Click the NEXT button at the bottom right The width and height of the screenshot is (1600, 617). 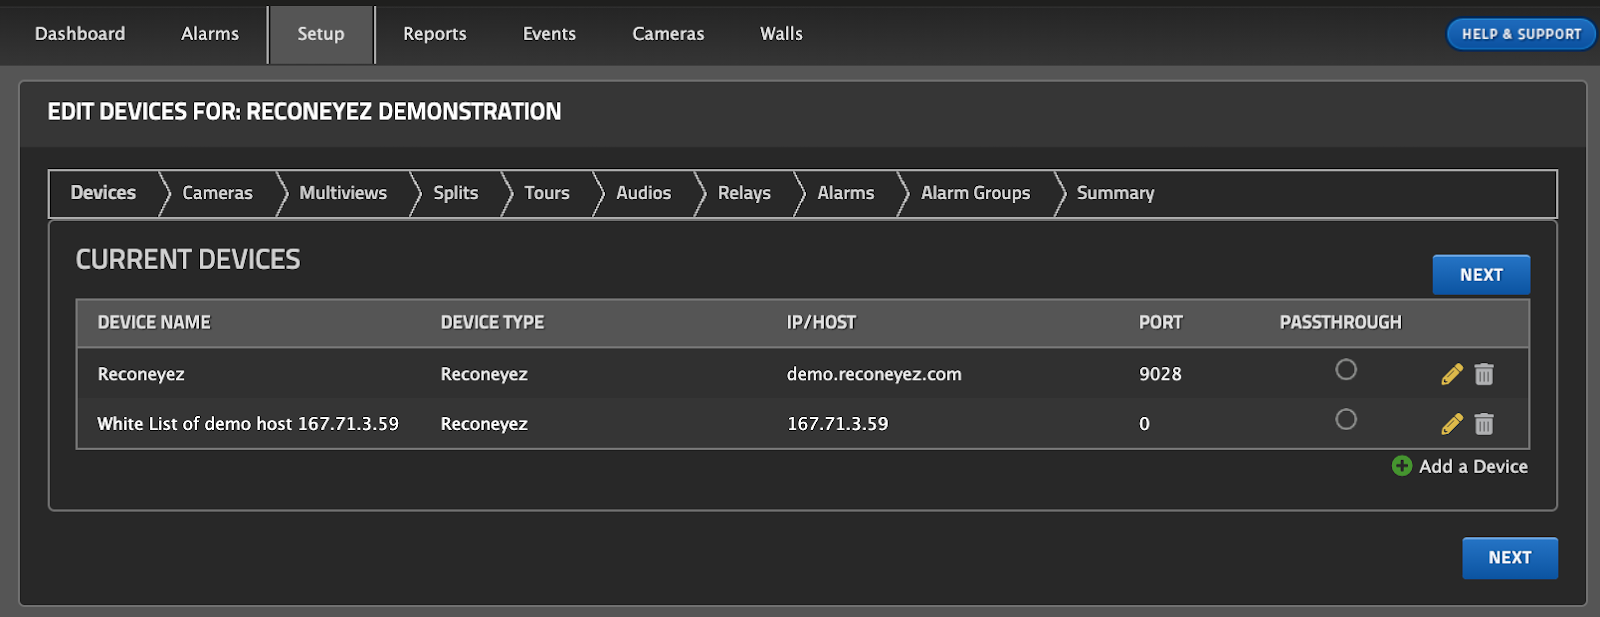coord(1510,558)
